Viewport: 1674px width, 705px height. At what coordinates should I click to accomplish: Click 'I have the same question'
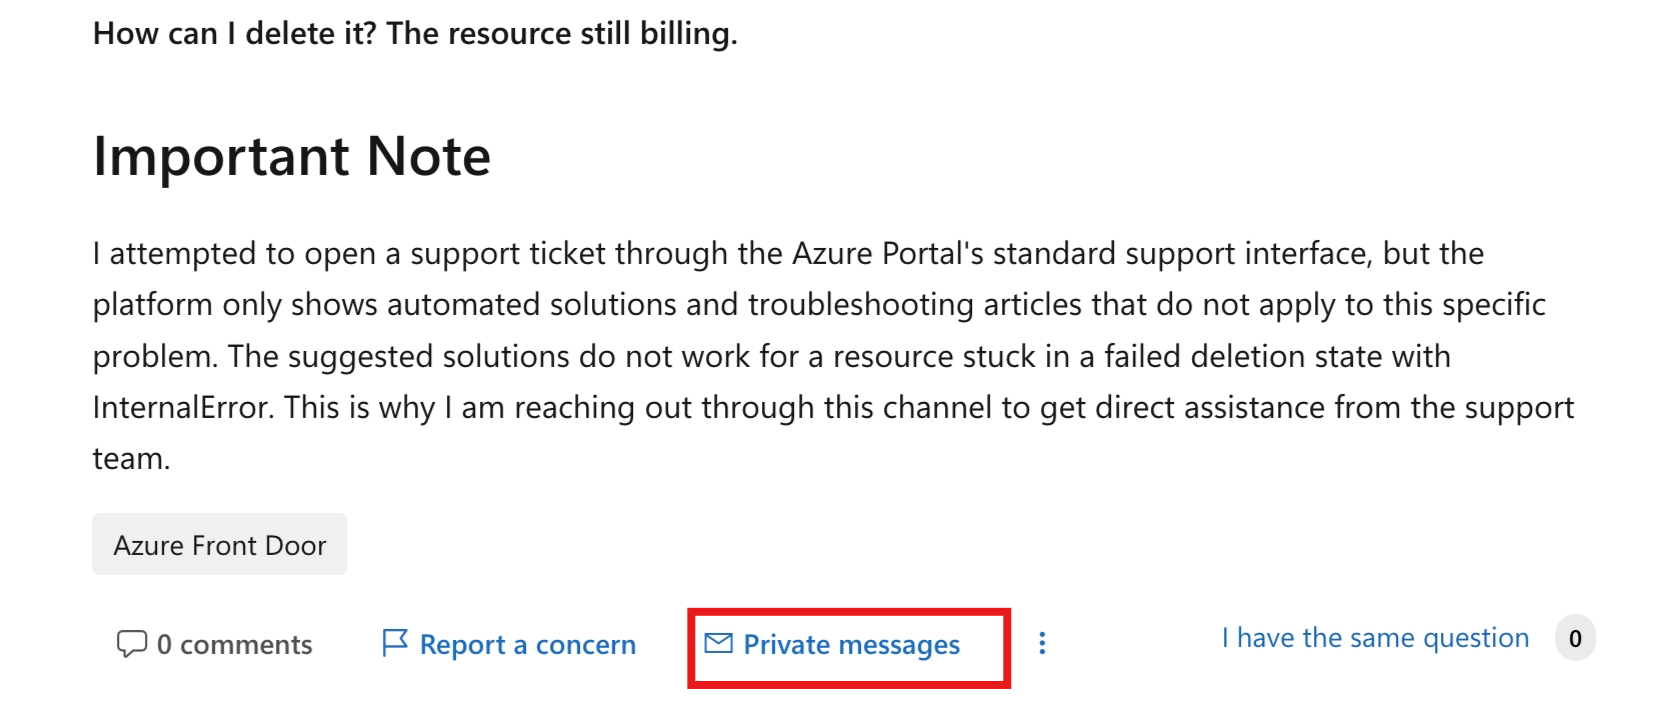coord(1375,638)
